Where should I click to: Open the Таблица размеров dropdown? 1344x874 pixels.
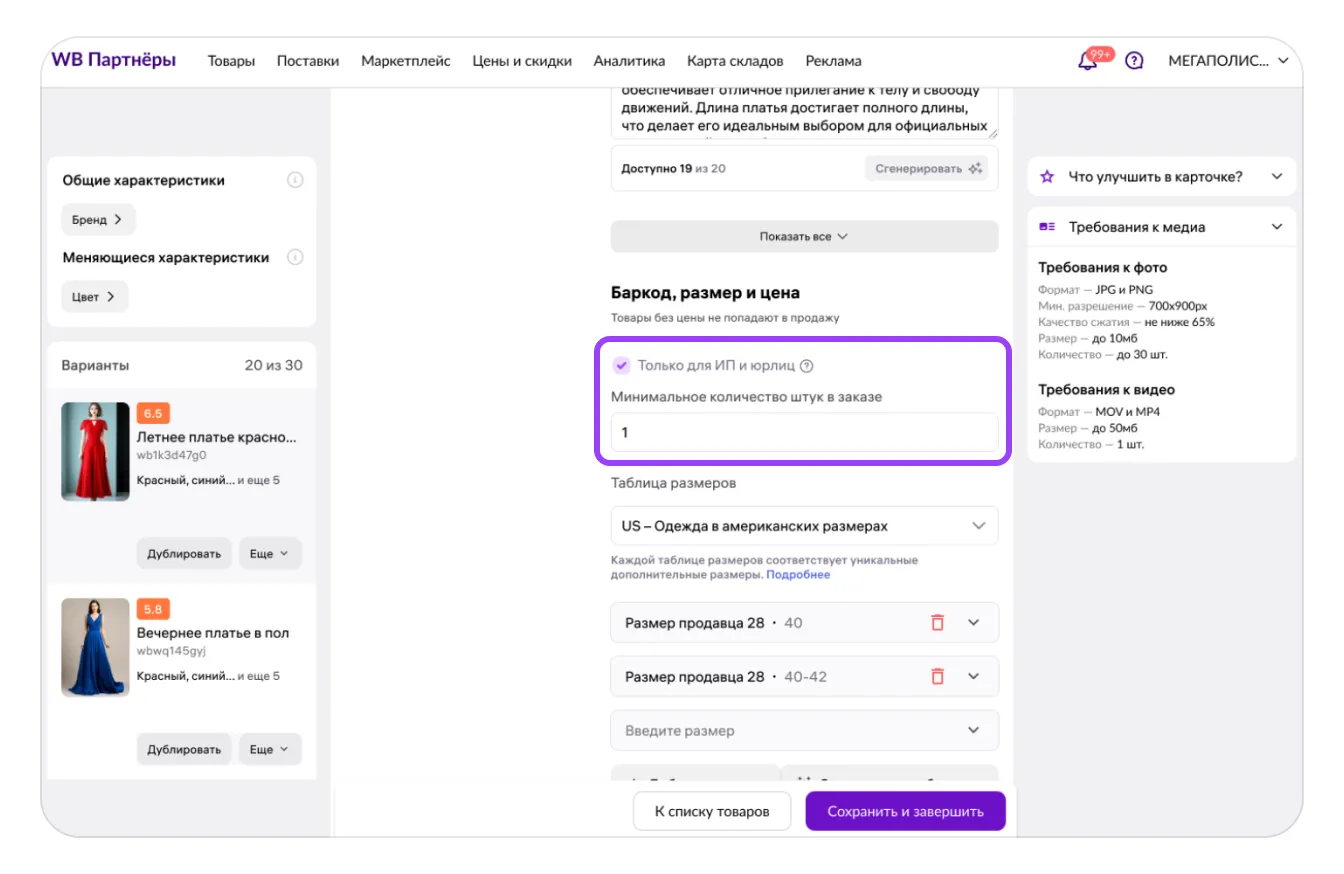click(x=804, y=526)
